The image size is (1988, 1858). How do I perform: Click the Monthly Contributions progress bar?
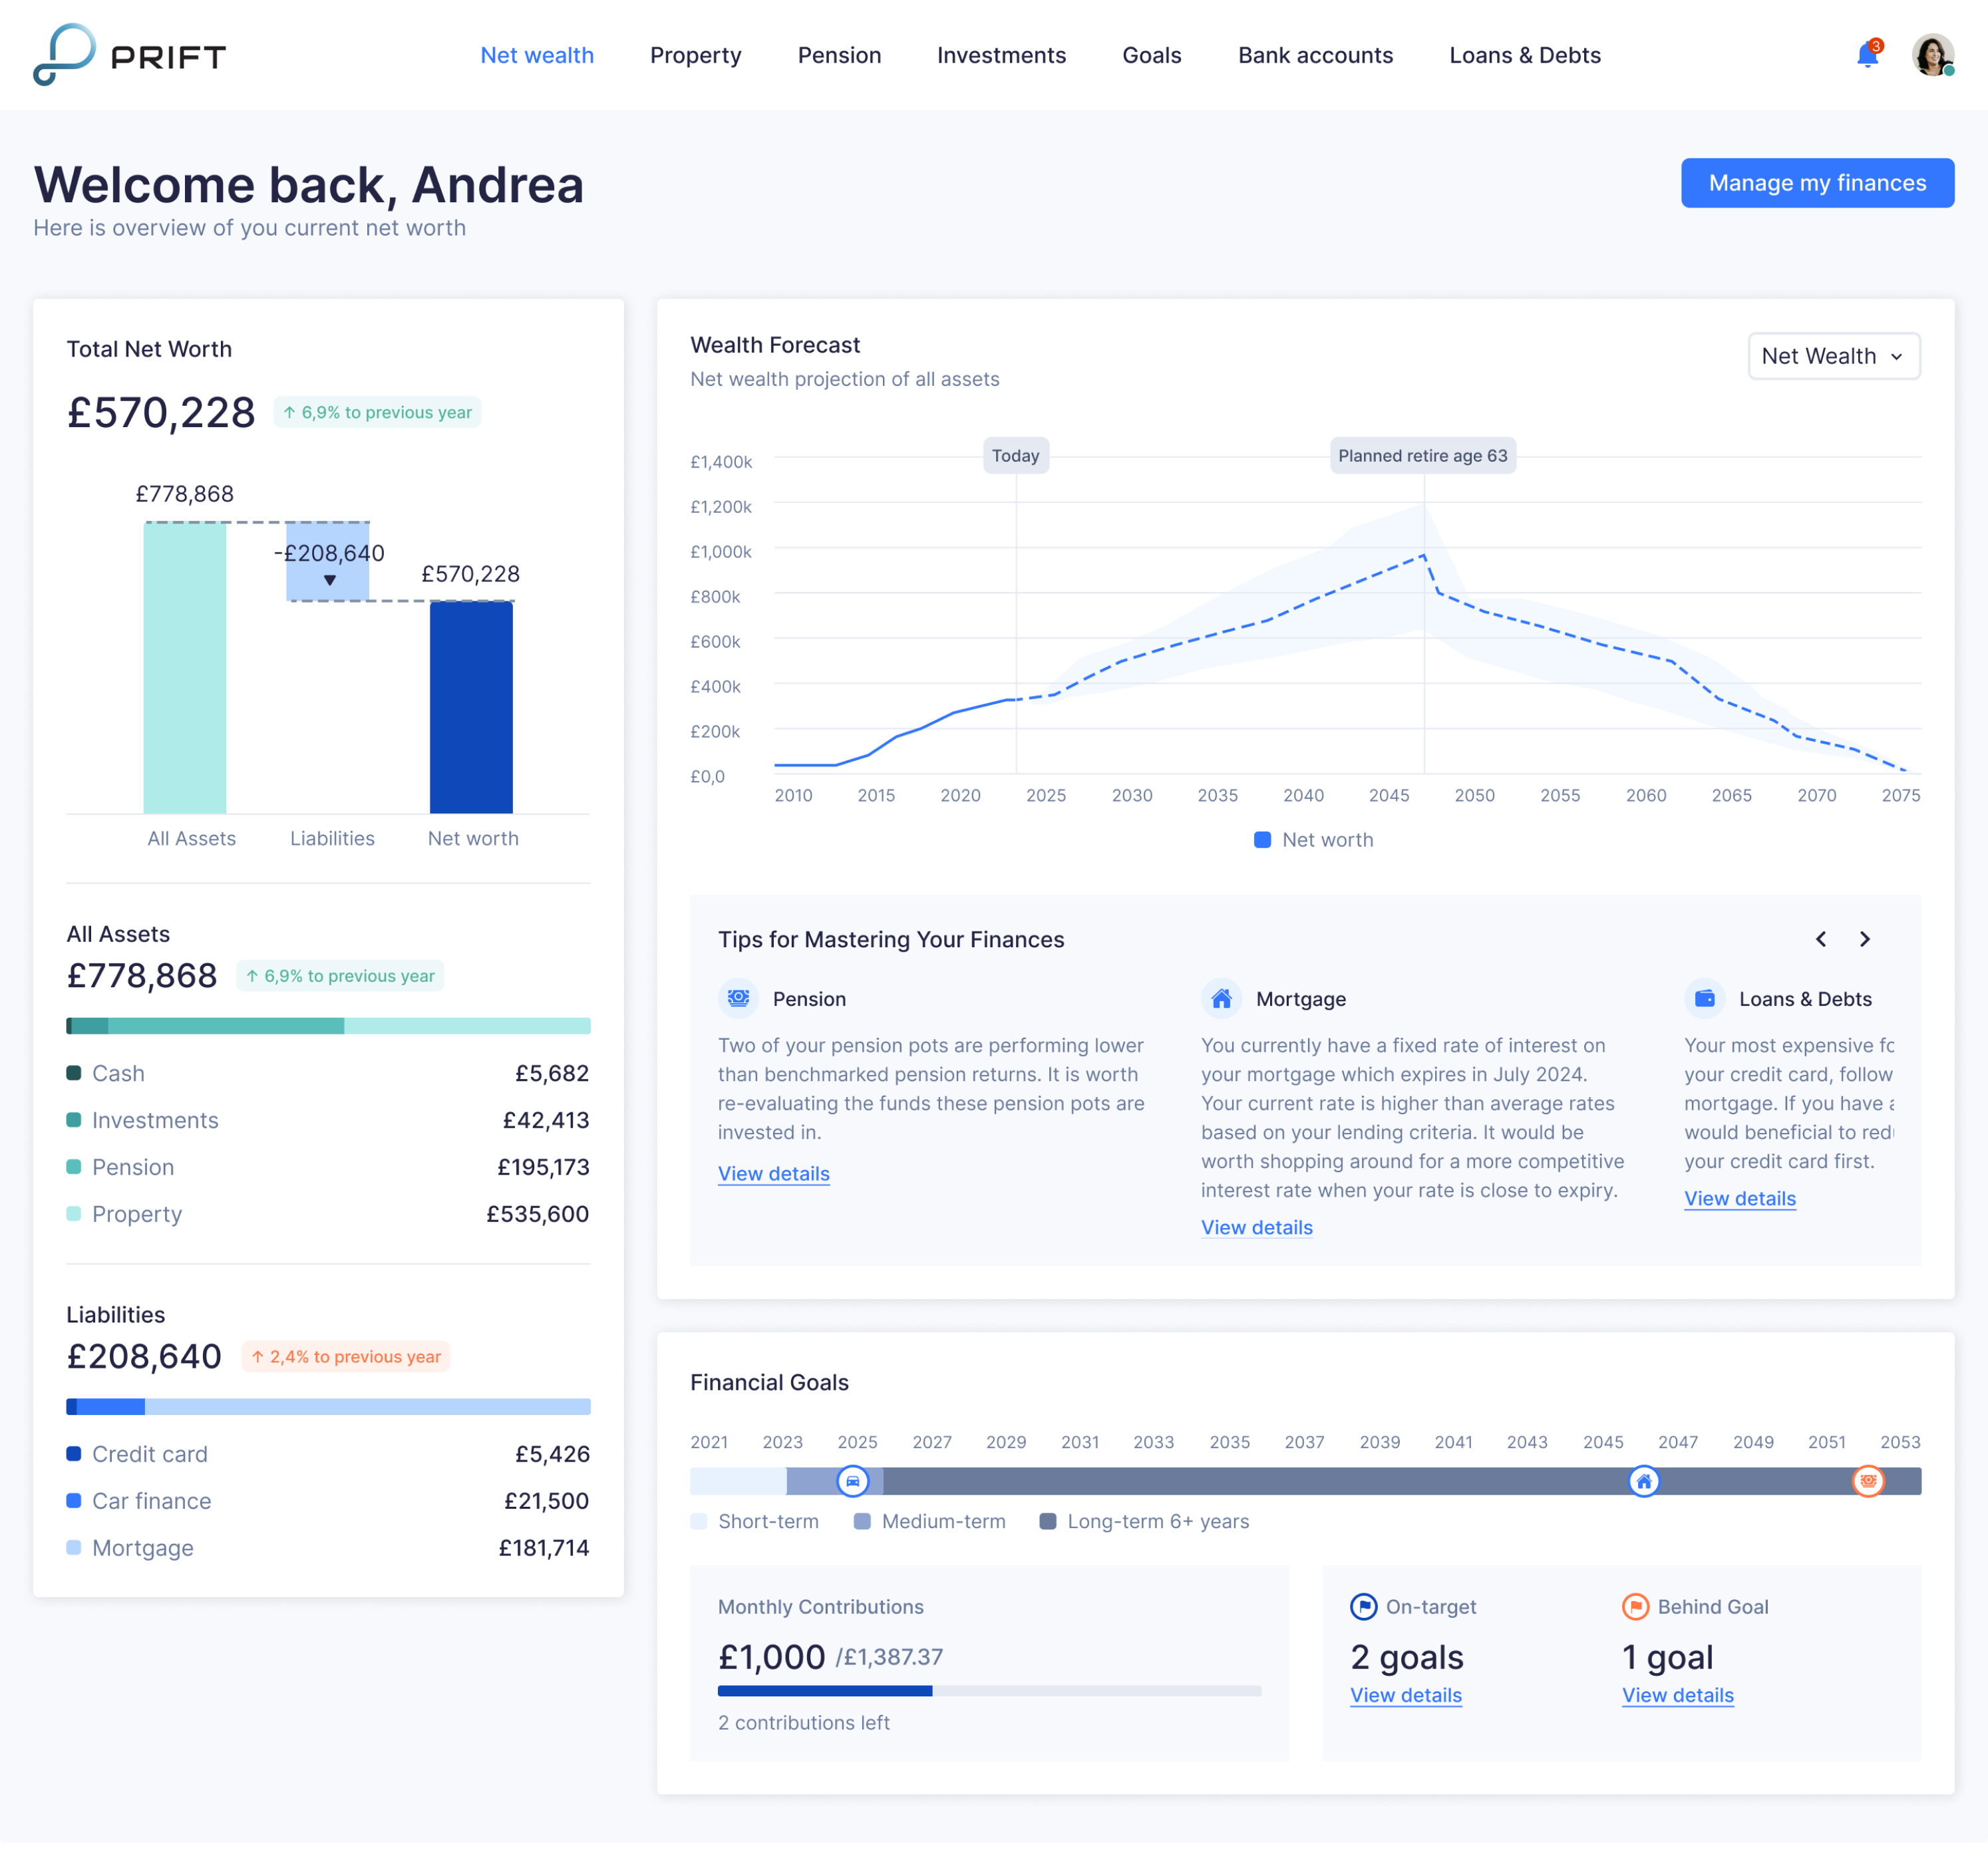(x=989, y=1691)
